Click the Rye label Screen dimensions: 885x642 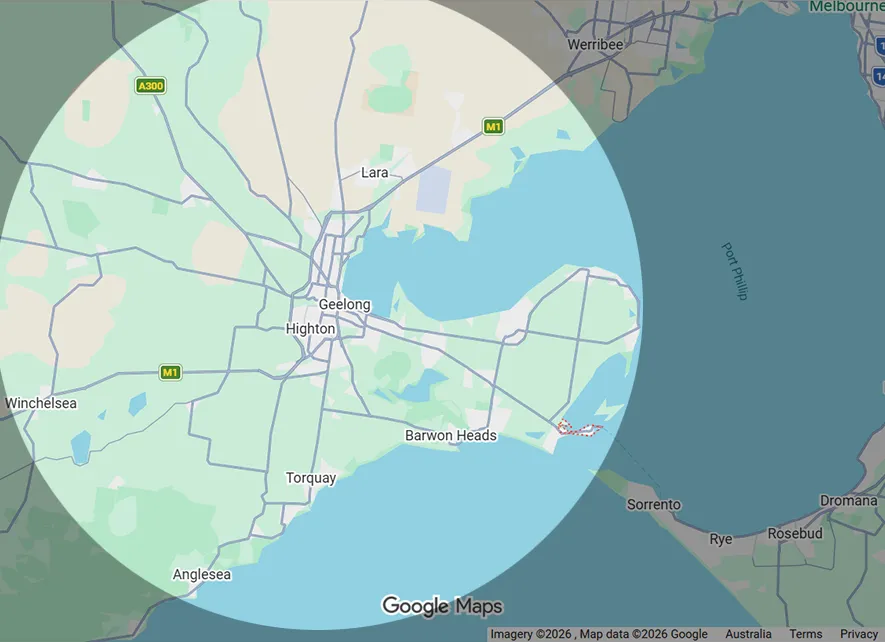(x=721, y=539)
